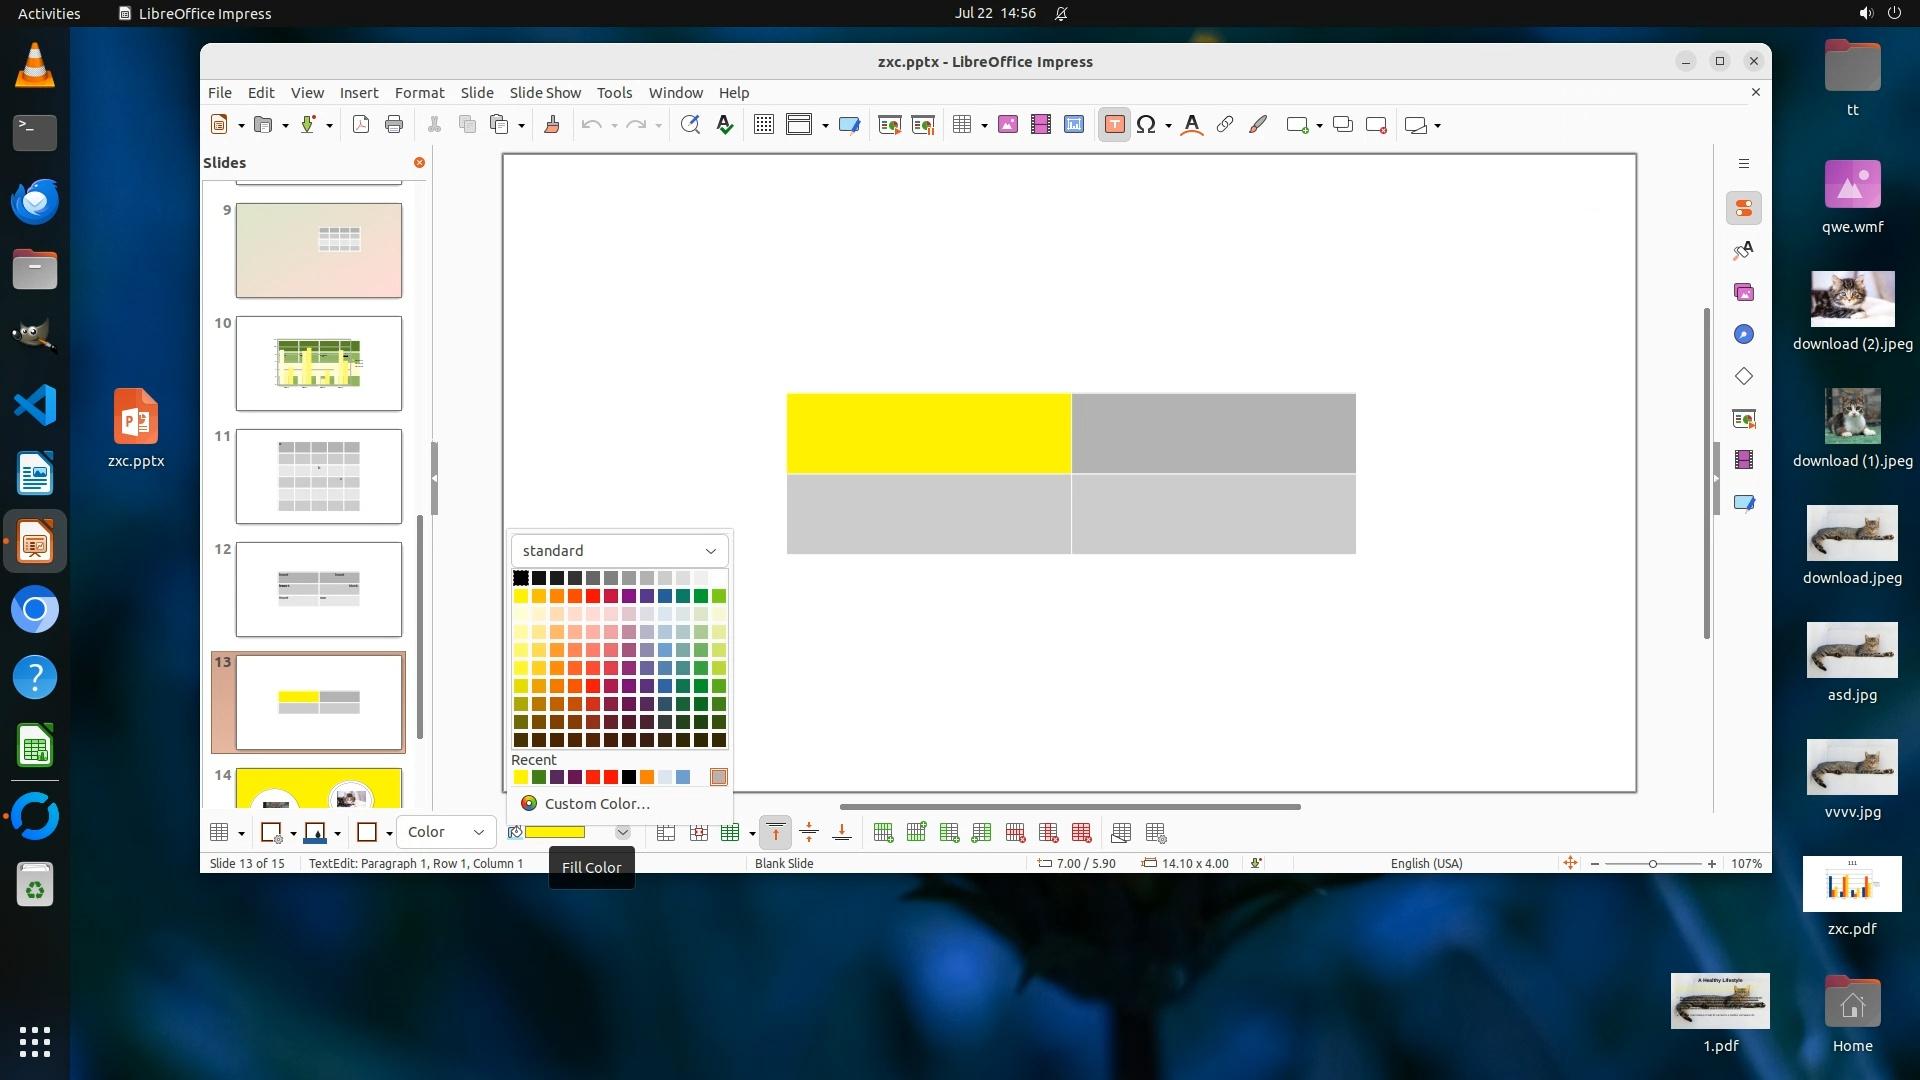Open the 'Color' fill type dropdown
This screenshot has height=1080, width=1920.
446,832
